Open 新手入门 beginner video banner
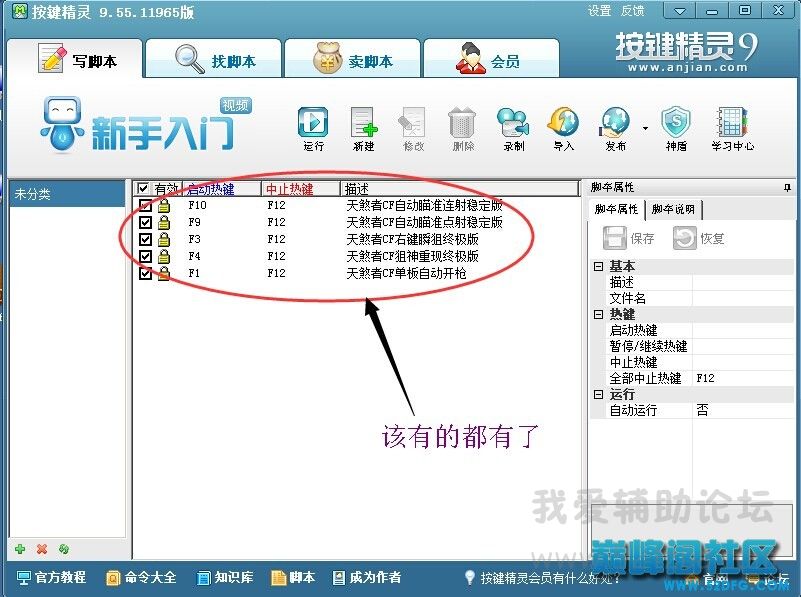The image size is (801, 597). pyautogui.click(x=146, y=125)
